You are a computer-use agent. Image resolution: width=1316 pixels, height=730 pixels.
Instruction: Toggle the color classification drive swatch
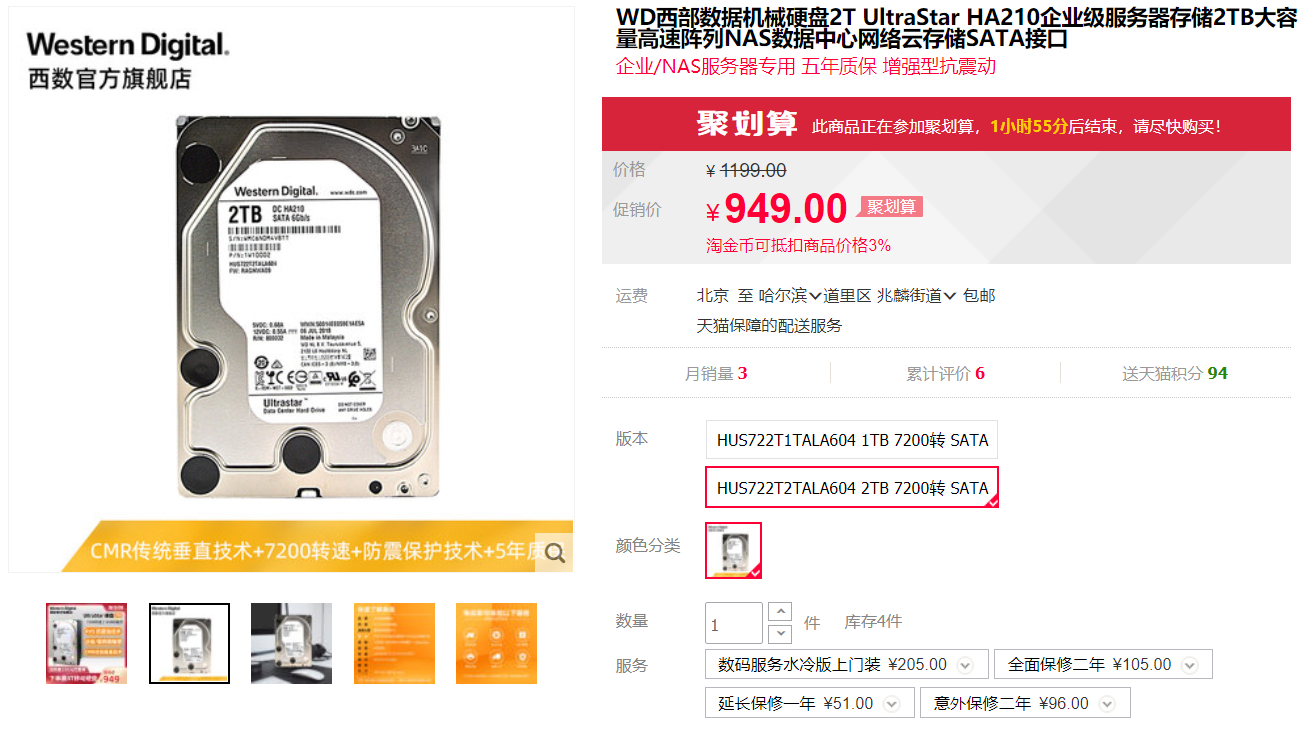tap(733, 550)
